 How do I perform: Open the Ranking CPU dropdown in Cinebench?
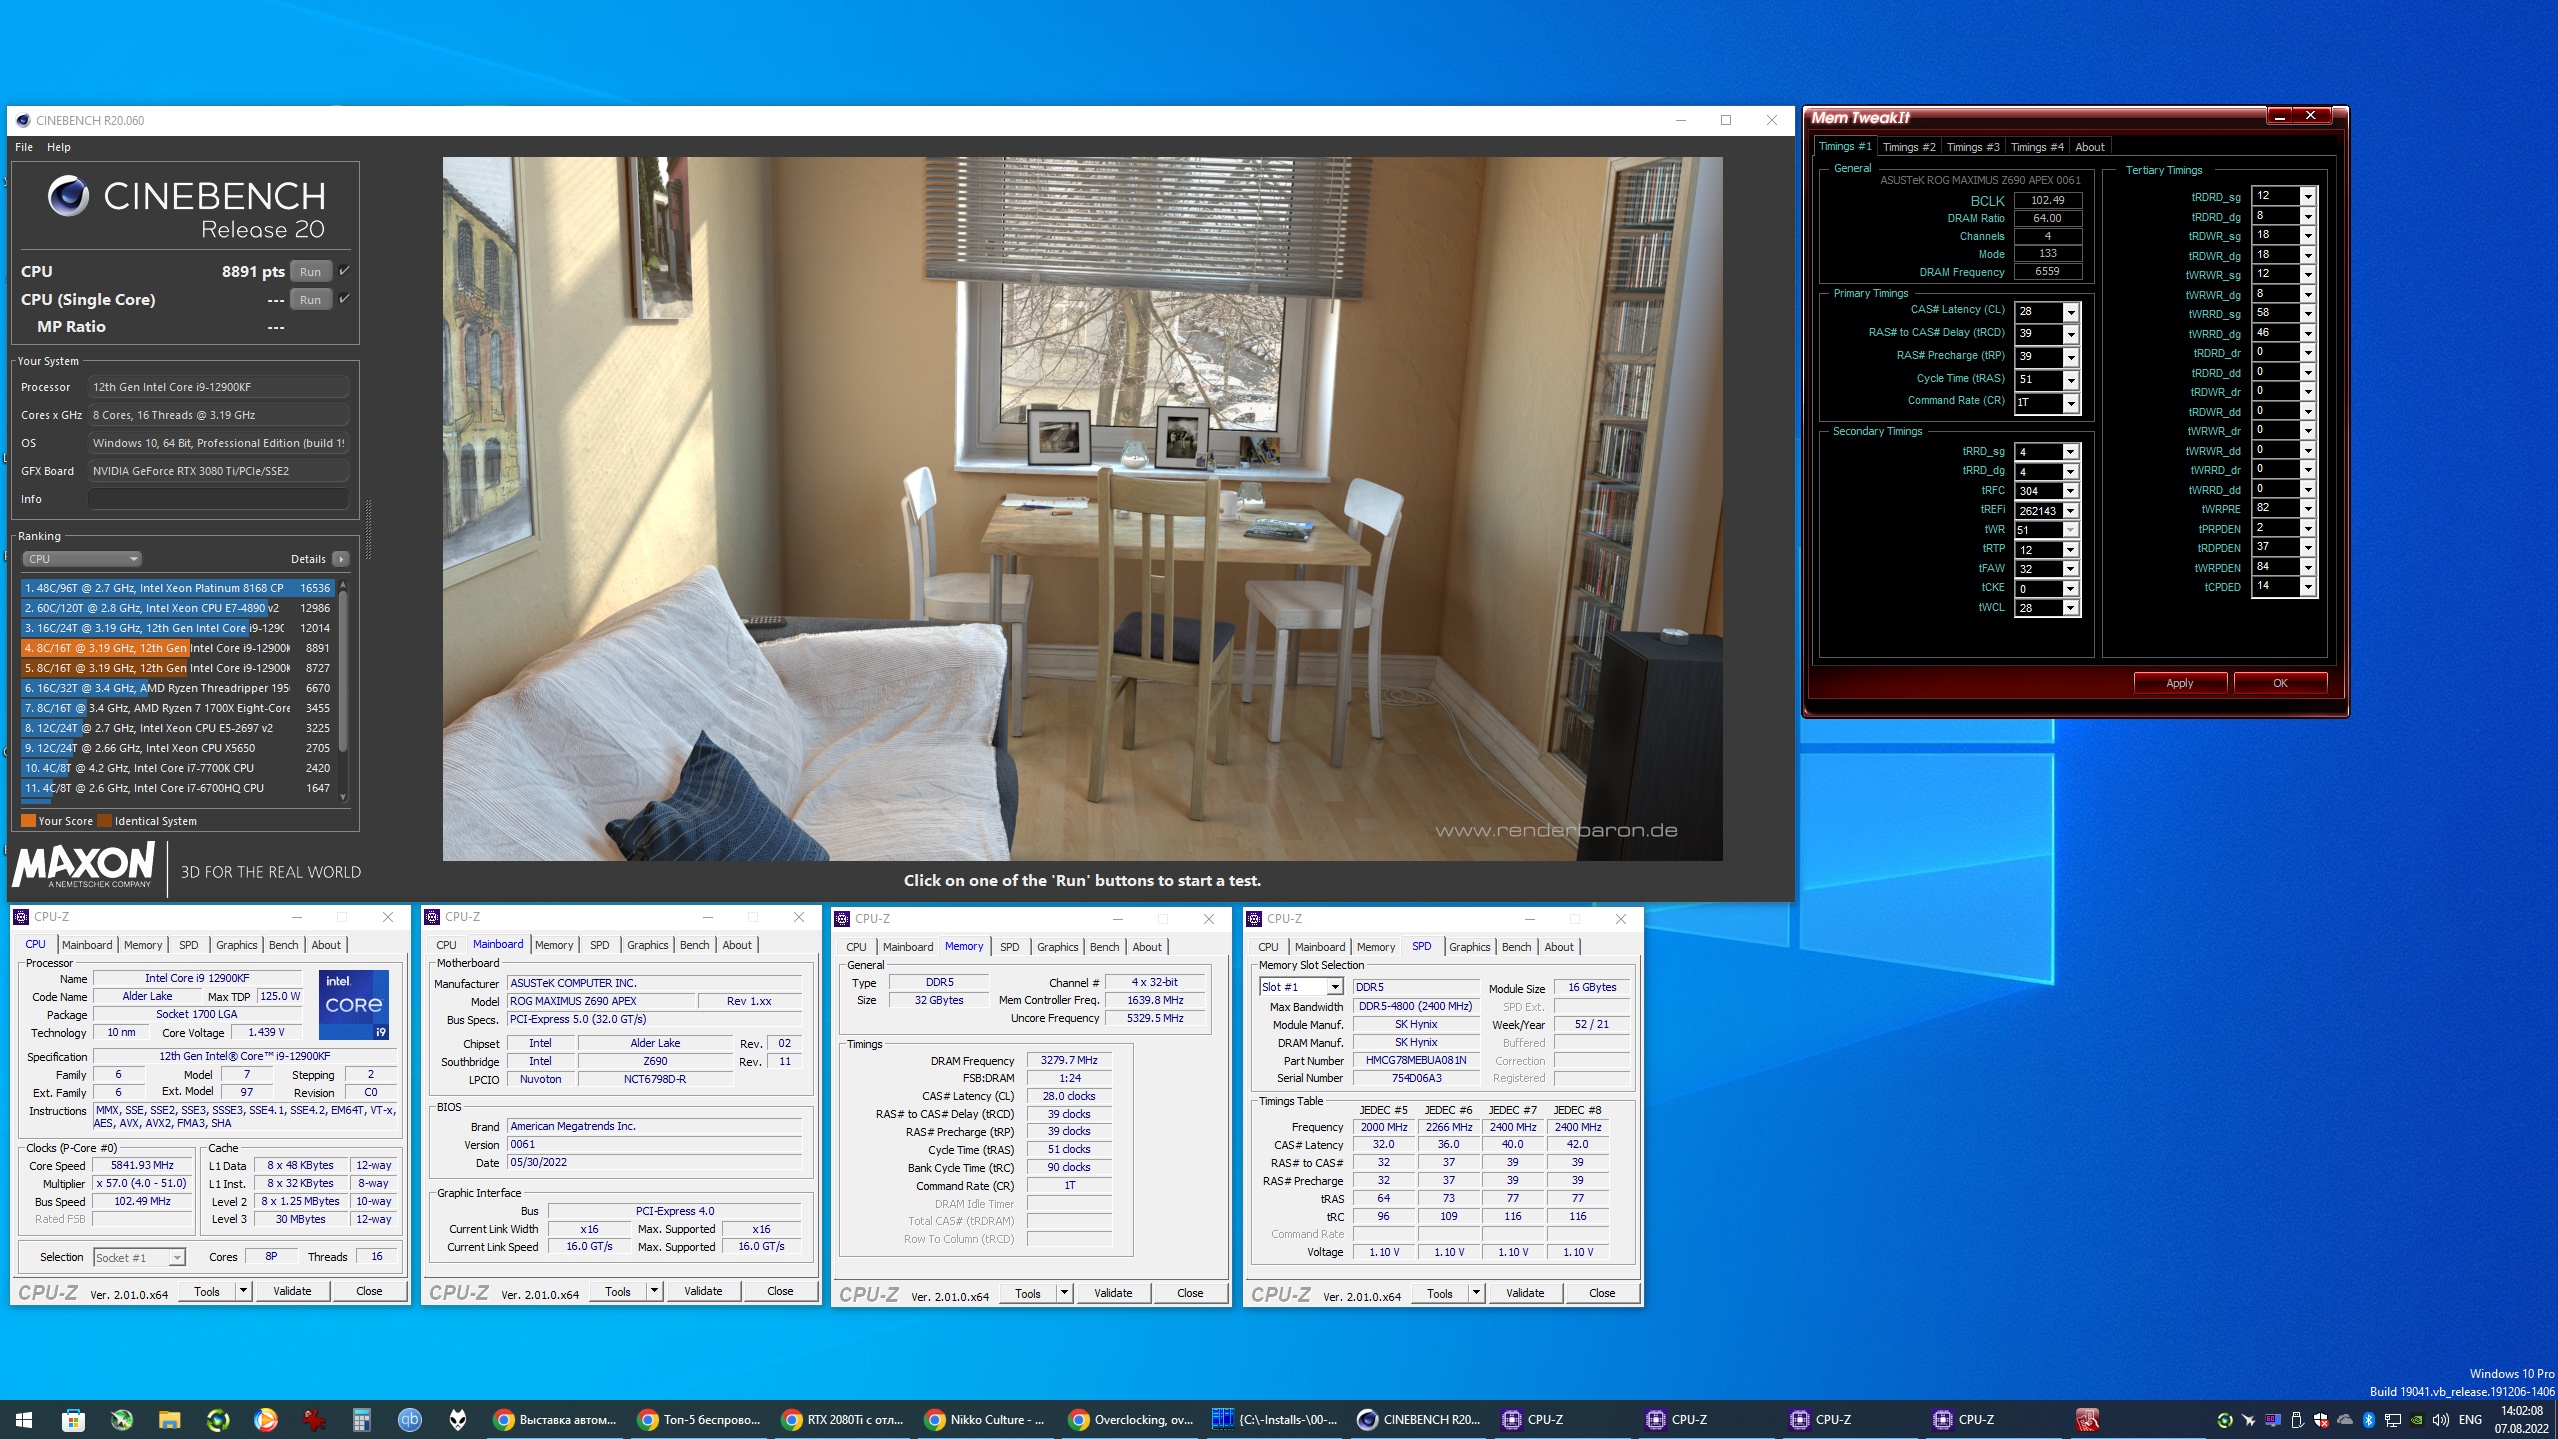pyautogui.click(x=82, y=559)
